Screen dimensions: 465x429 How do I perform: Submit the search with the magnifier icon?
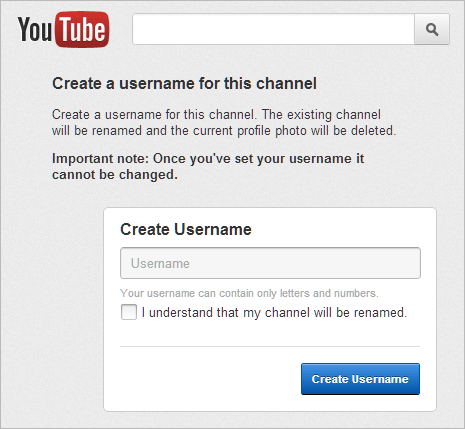pyautogui.click(x=432, y=29)
